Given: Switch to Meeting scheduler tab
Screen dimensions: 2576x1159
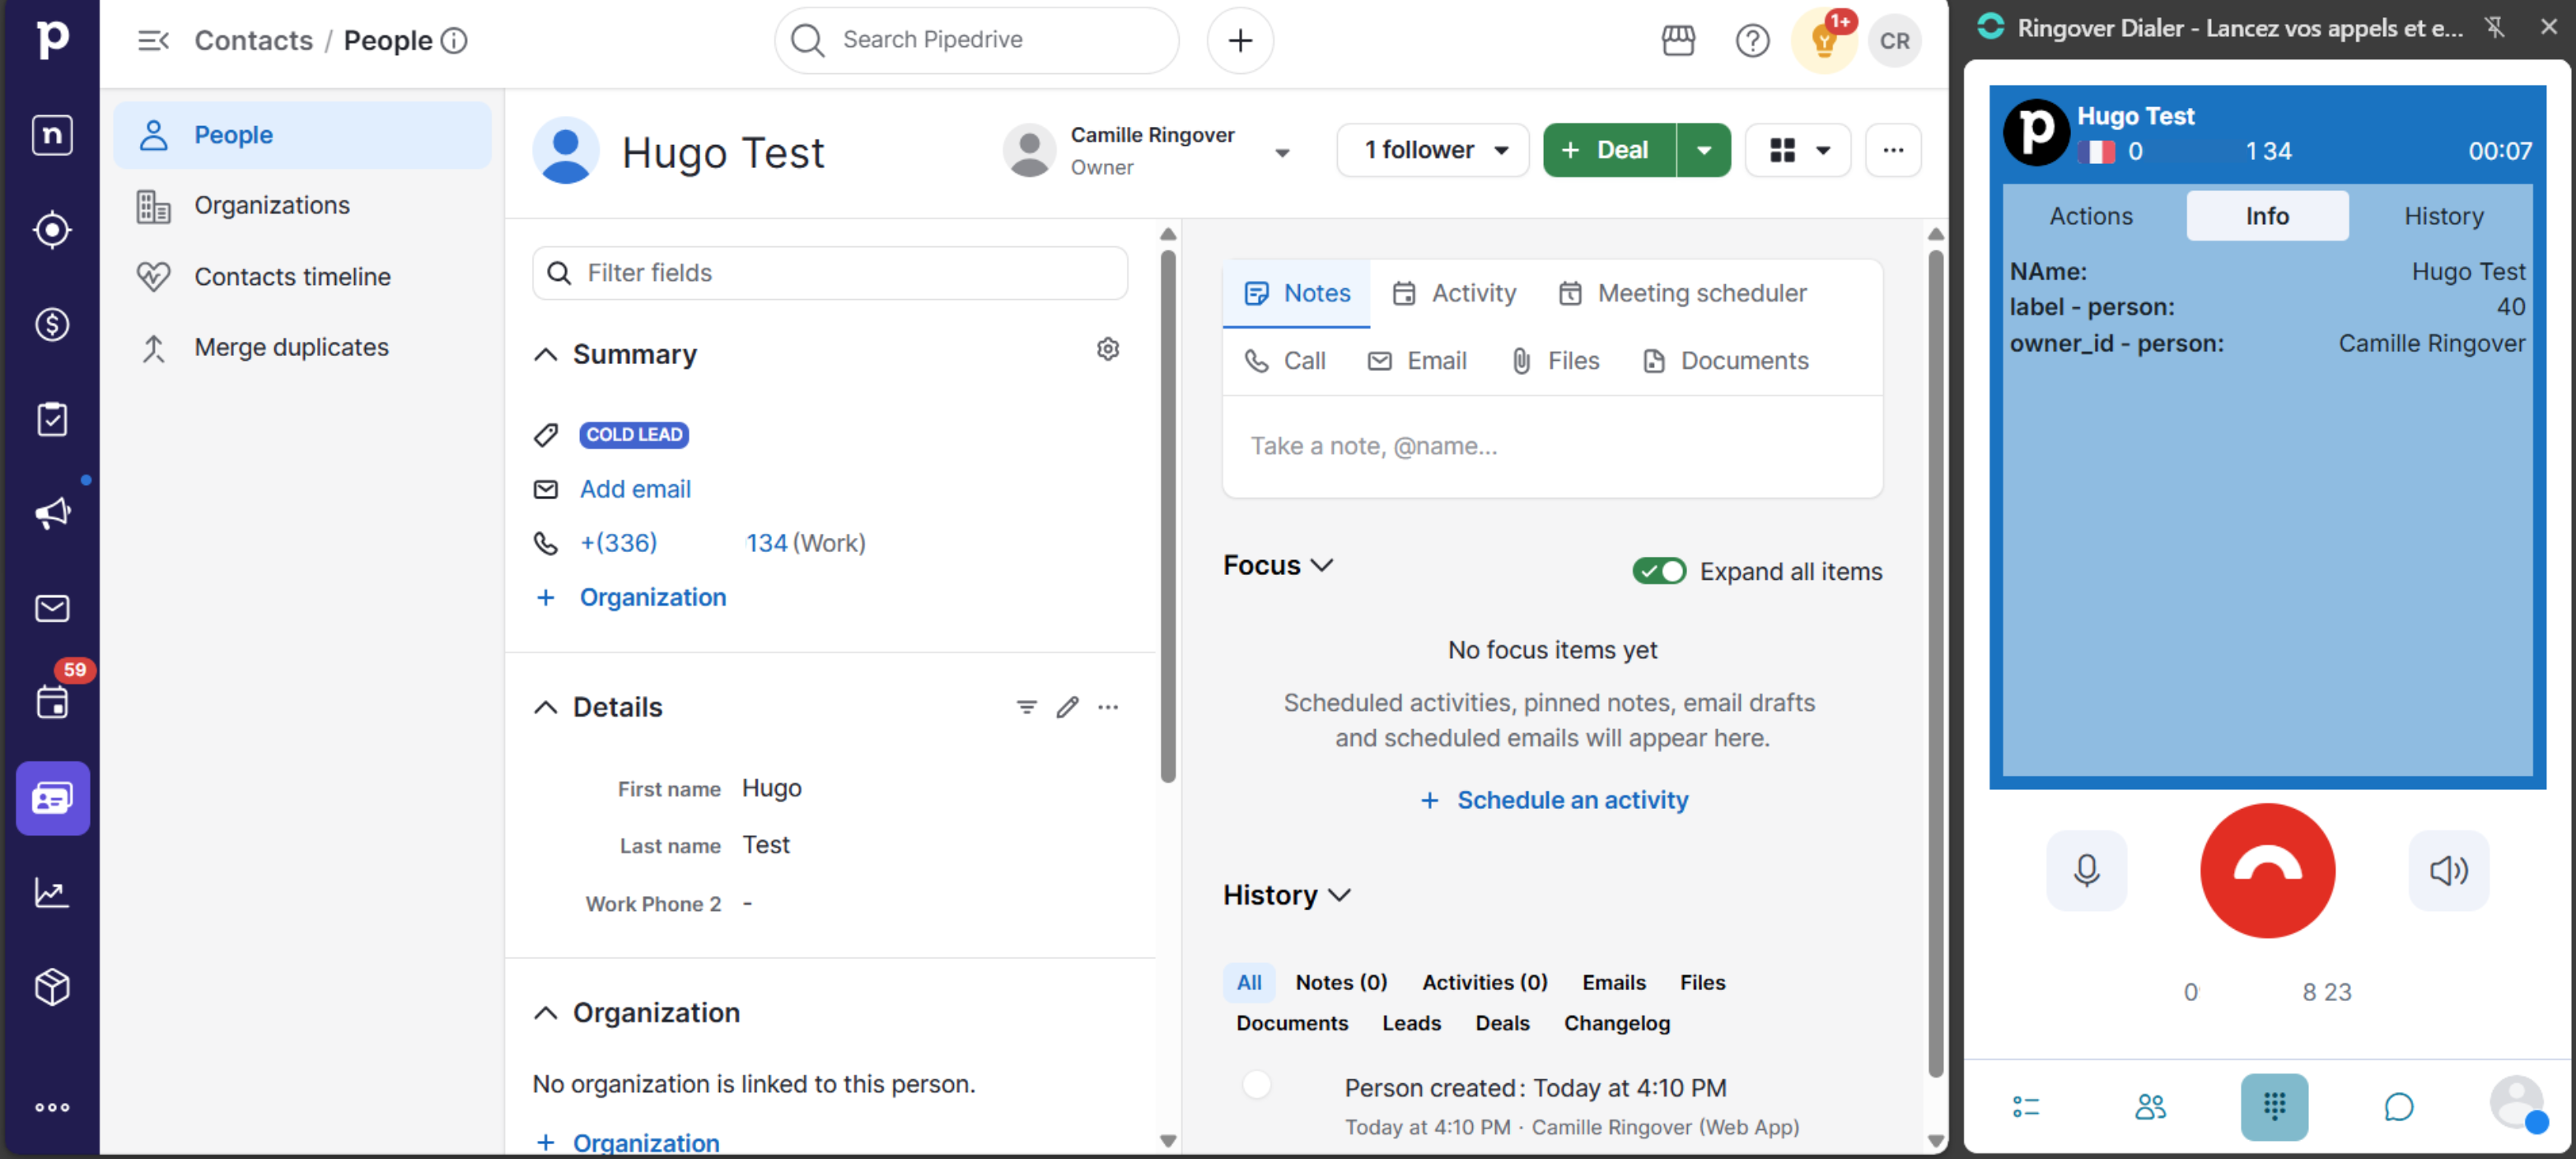Looking at the screenshot, I should pos(1682,293).
